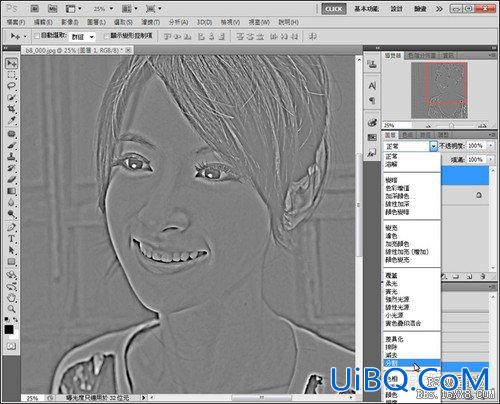Image resolution: width=500 pixels, height=404 pixels.
Task: Open the 群組 auto-select dropdown
Action: (x=82, y=36)
